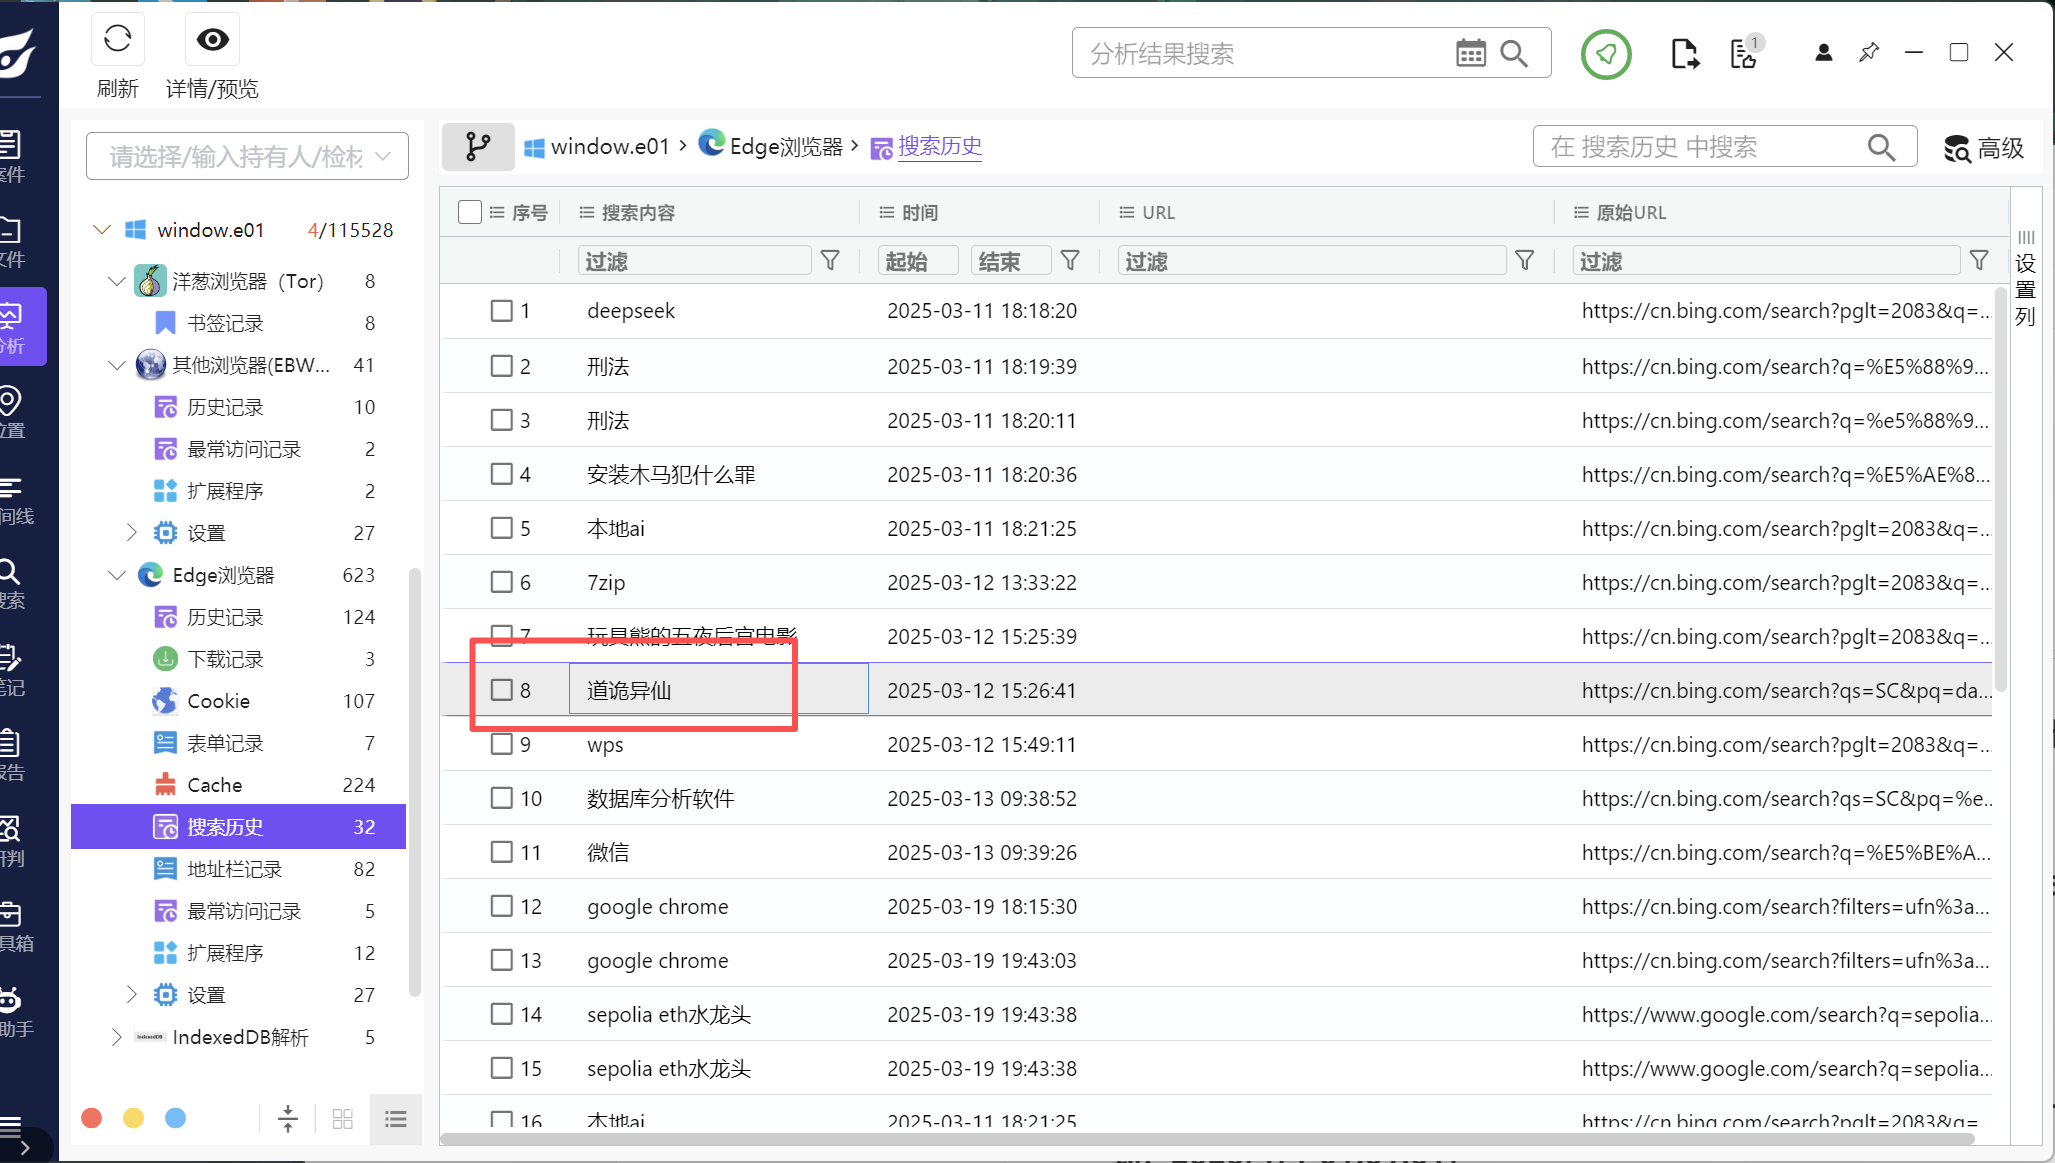Select Cookie under Edge浏览器
2055x1163 pixels.
click(x=218, y=701)
